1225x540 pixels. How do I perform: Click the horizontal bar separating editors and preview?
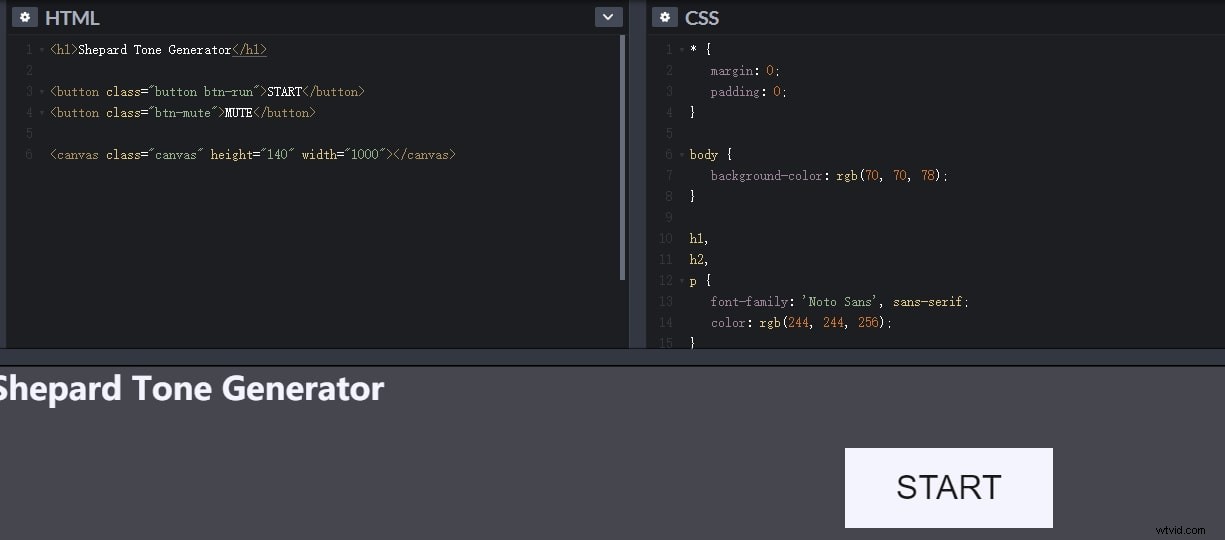click(x=612, y=357)
